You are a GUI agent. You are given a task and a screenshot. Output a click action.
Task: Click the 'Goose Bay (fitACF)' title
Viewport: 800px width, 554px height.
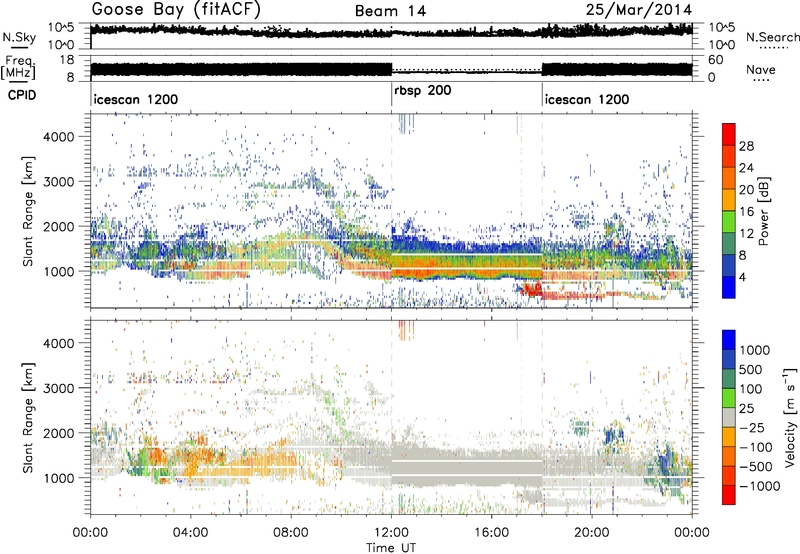(x=176, y=10)
